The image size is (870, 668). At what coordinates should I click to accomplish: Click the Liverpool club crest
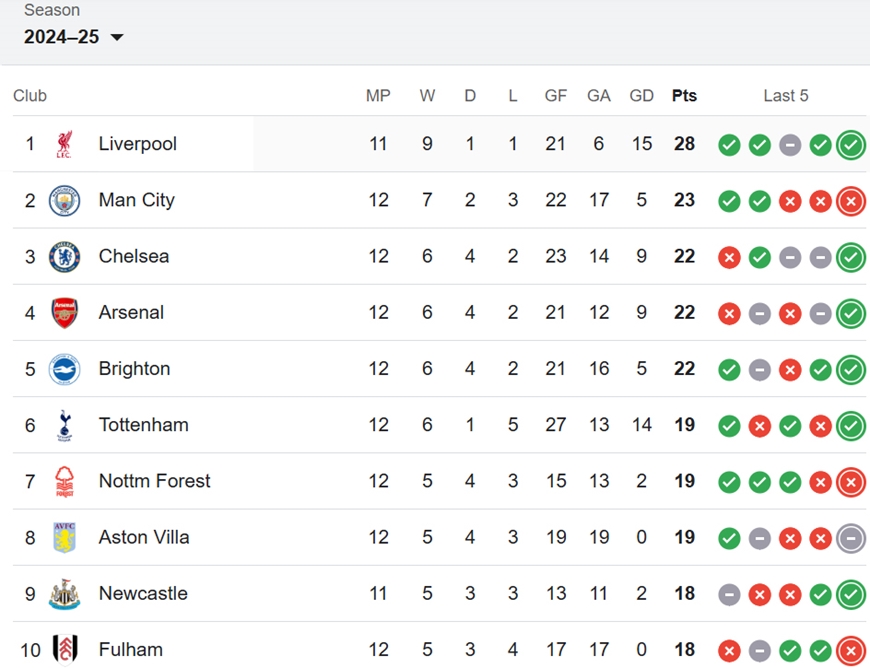click(x=64, y=144)
